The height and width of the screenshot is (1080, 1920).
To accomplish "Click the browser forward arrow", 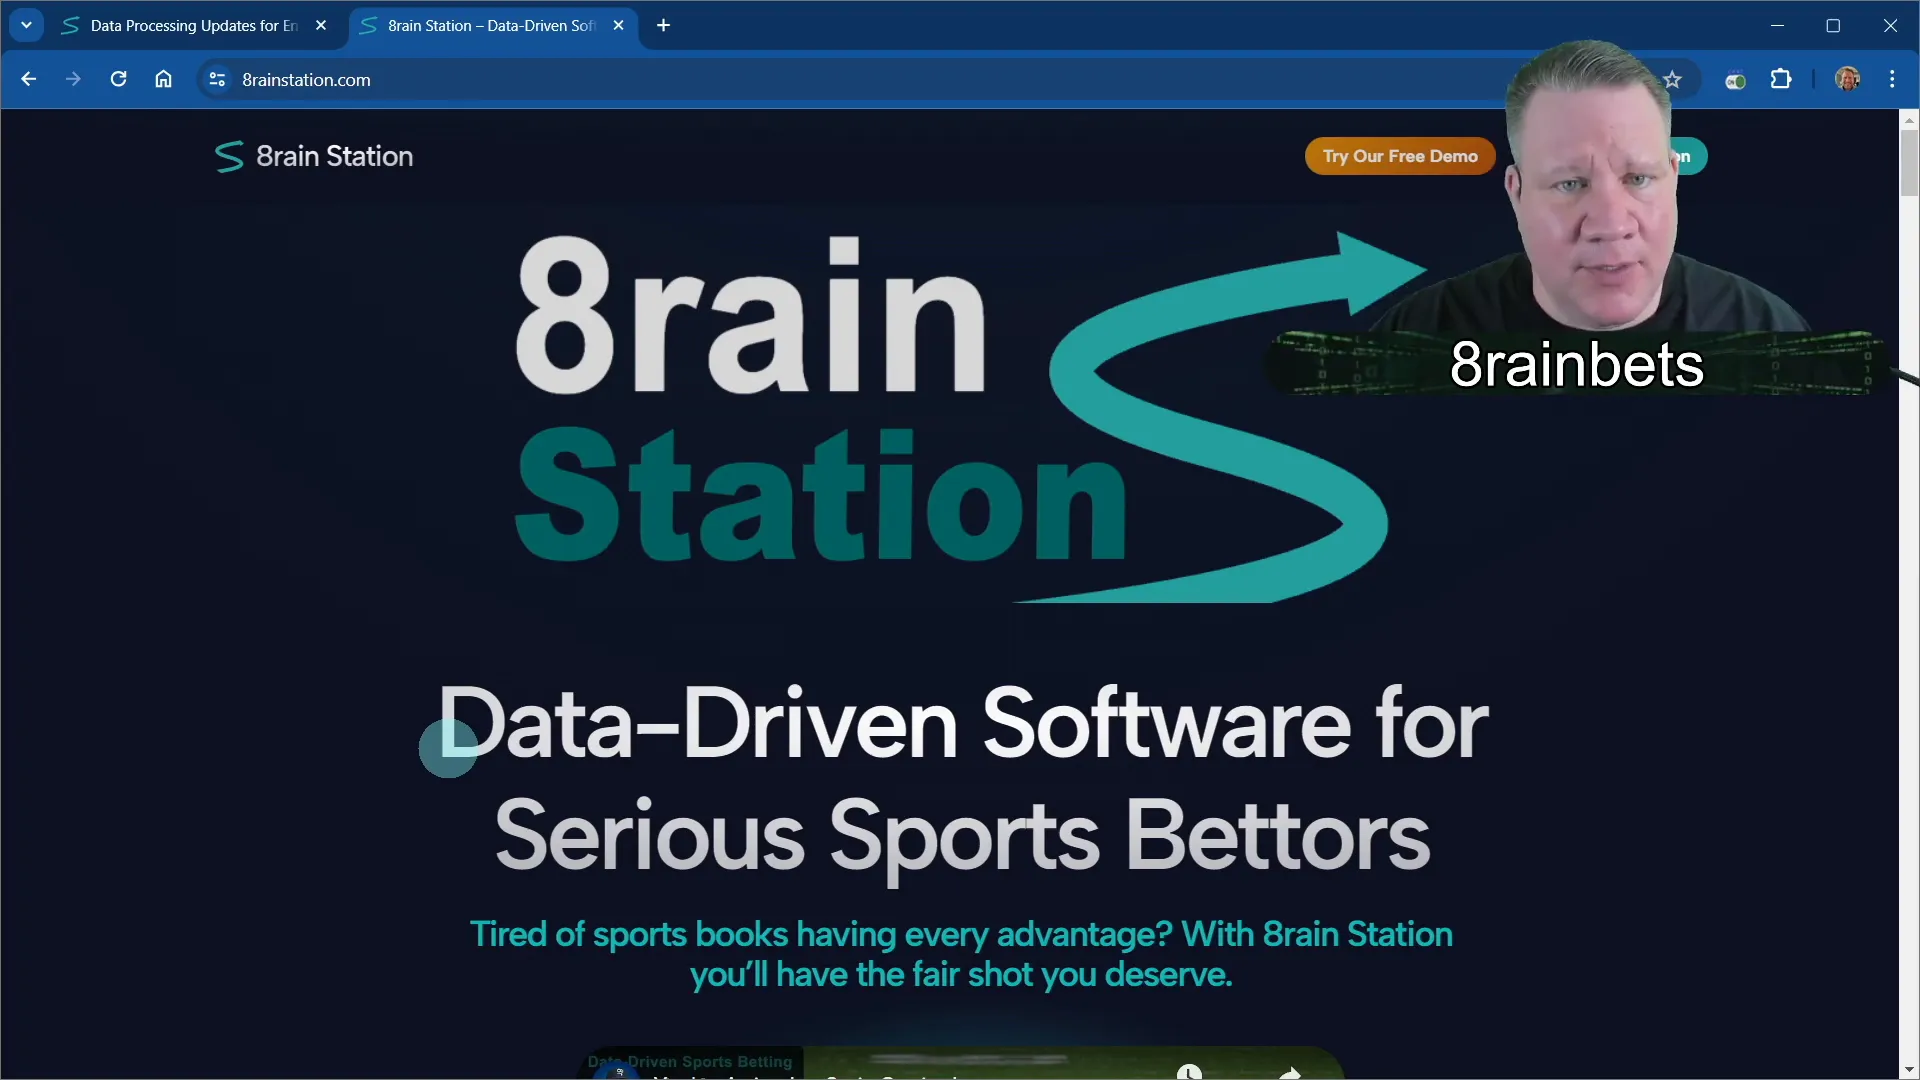I will [73, 79].
